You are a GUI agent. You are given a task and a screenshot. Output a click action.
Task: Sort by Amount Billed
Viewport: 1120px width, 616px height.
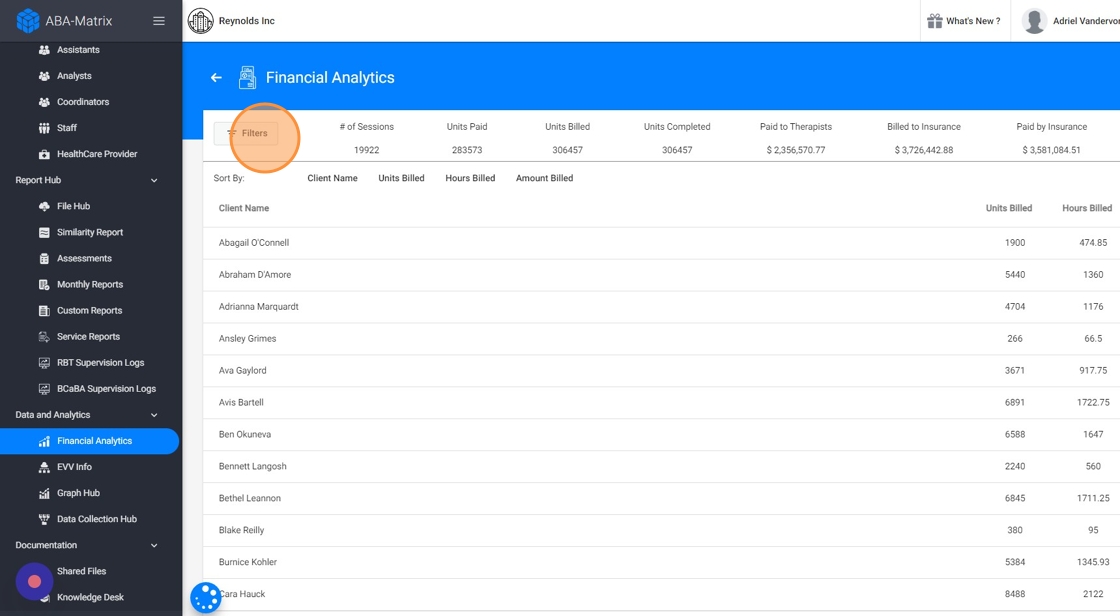tap(544, 178)
